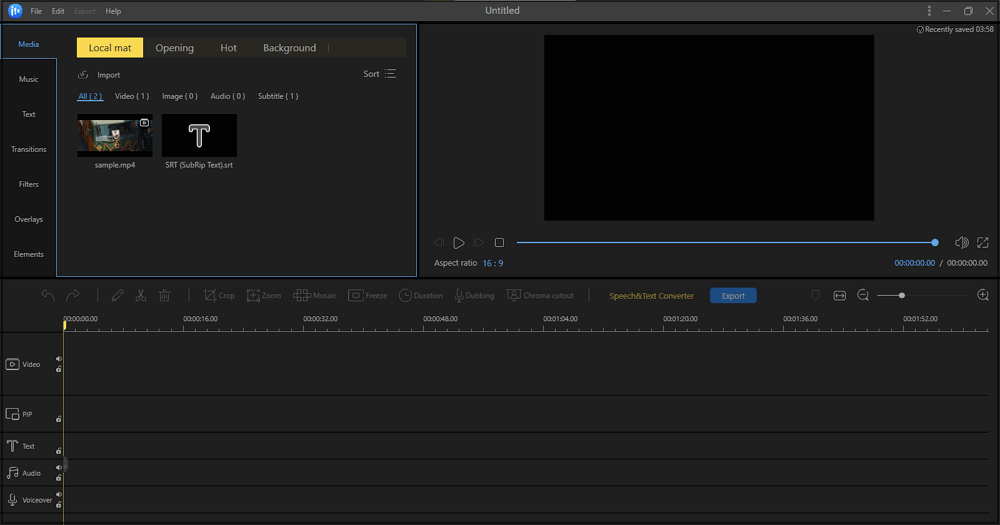
Task: Click the Undo arrow in the timeline toolbar
Action: 47,296
